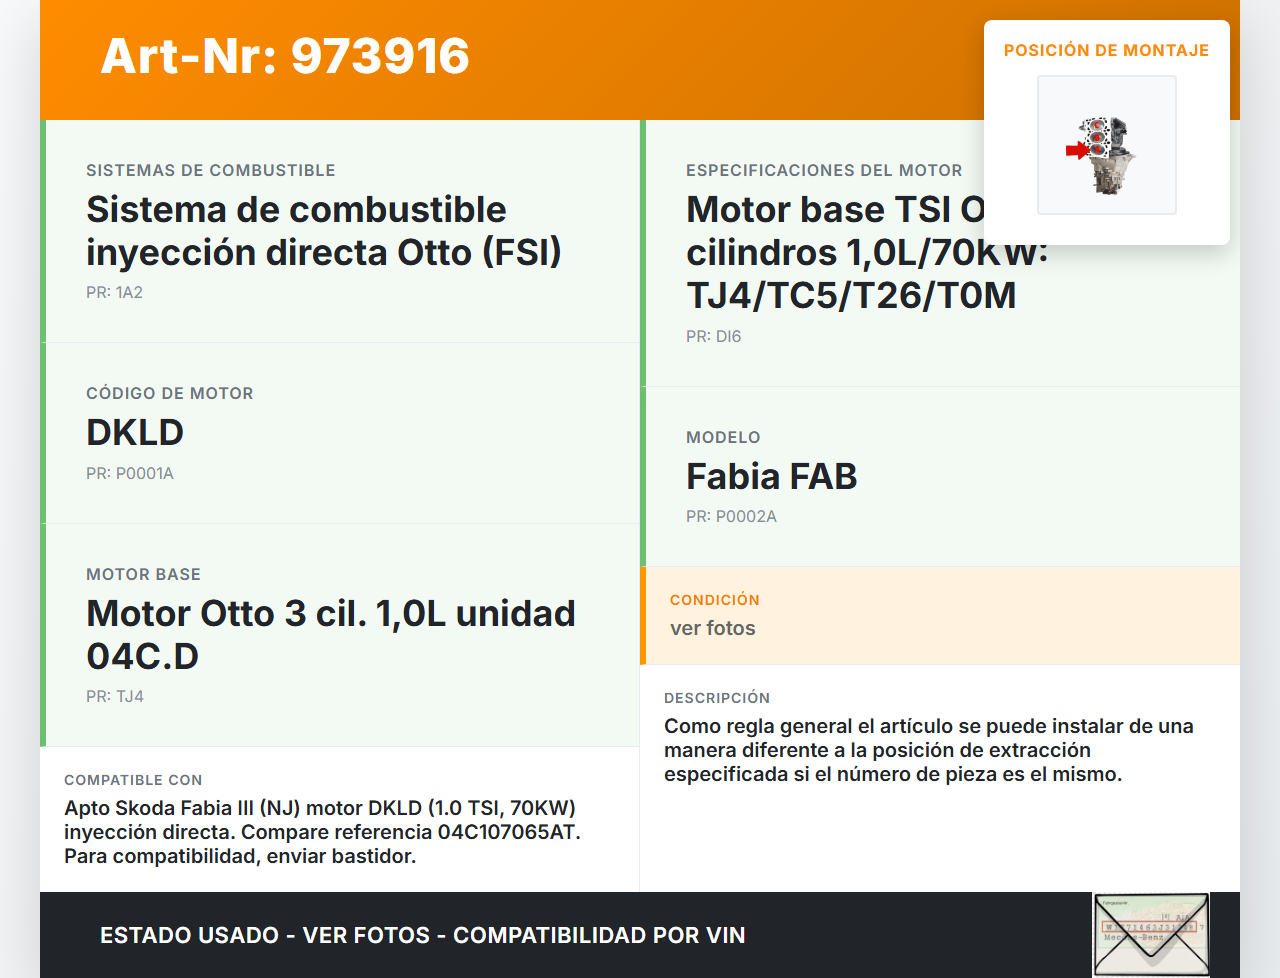1280x978 pixels.
Task: Click the small 'MOTOR BASE' section label
Action: pyautogui.click(x=144, y=575)
